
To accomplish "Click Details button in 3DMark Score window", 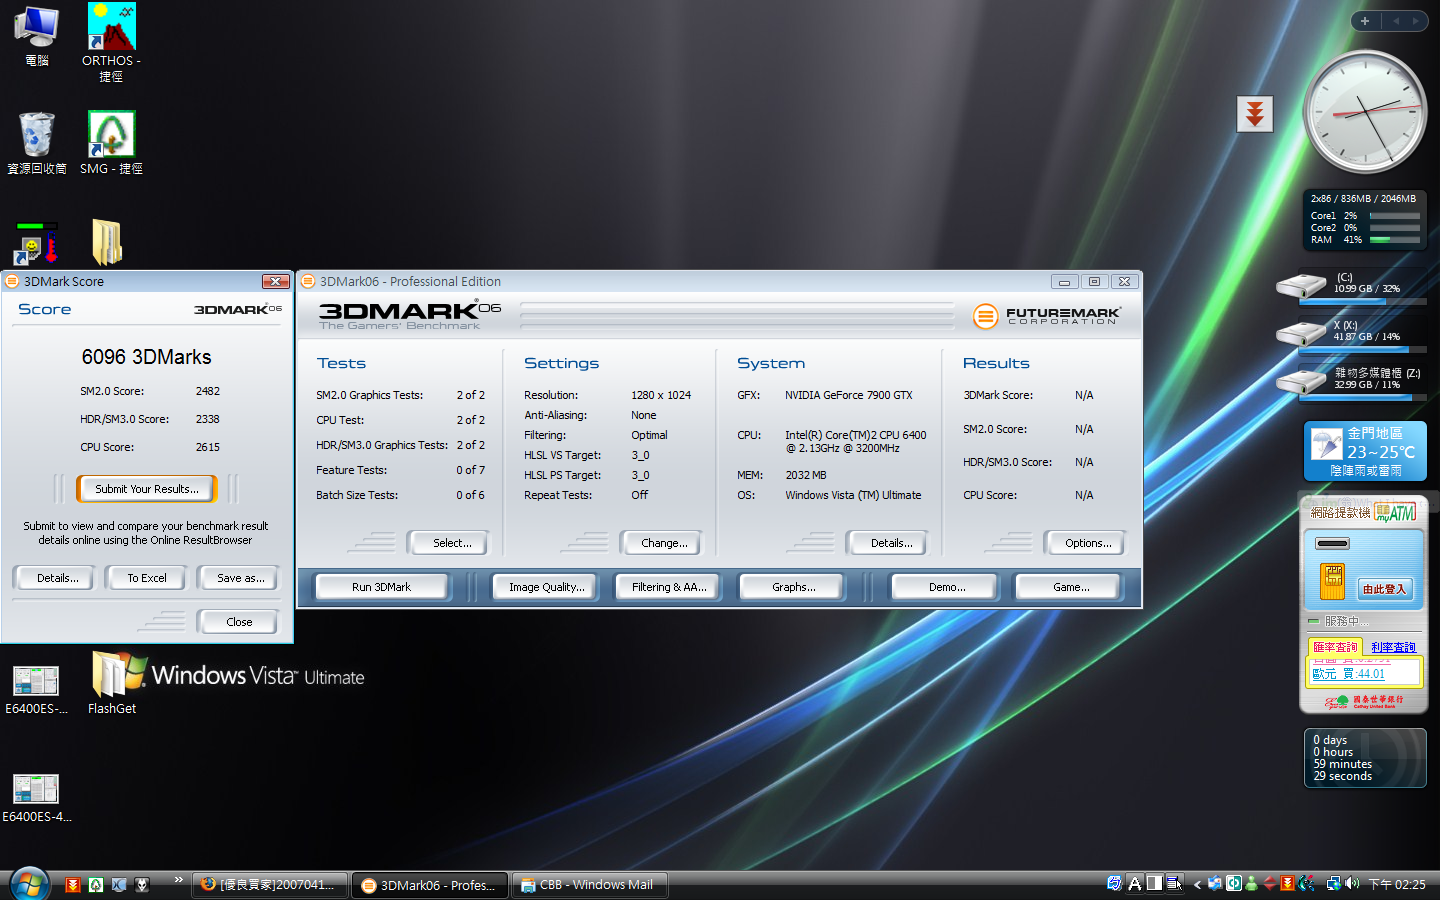I will point(56,578).
